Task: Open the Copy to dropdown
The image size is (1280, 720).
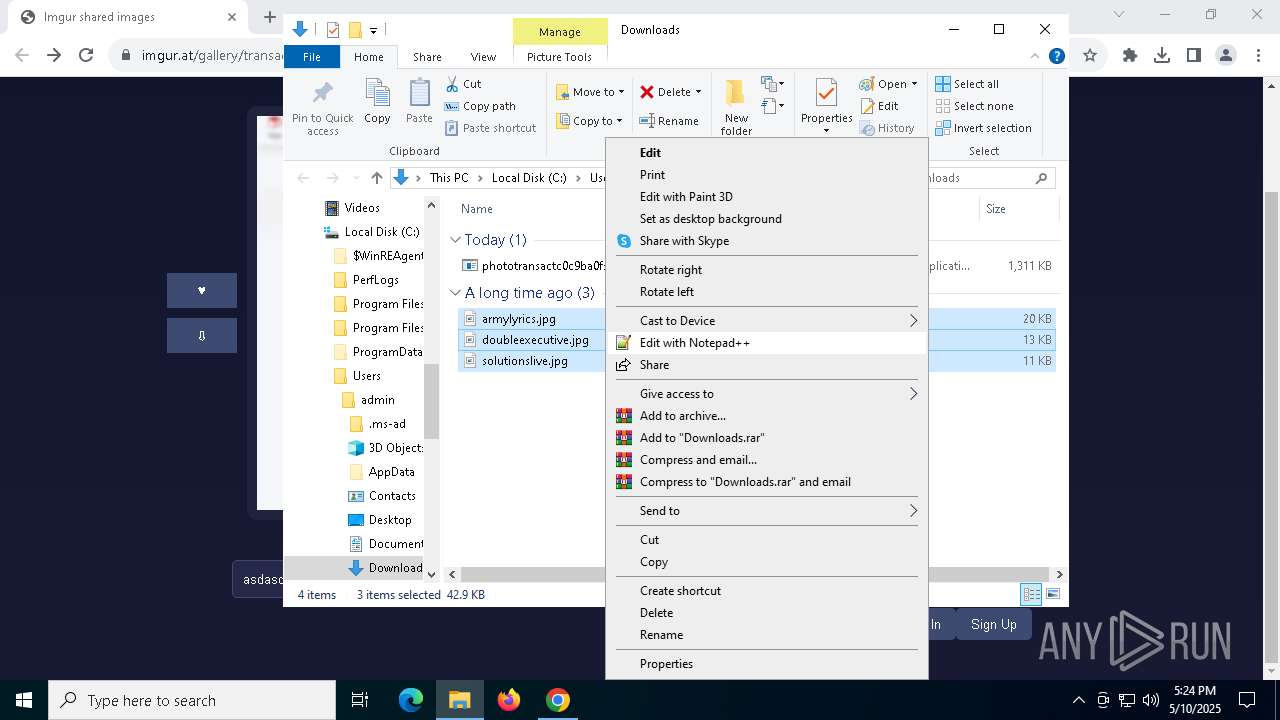Action: point(590,121)
